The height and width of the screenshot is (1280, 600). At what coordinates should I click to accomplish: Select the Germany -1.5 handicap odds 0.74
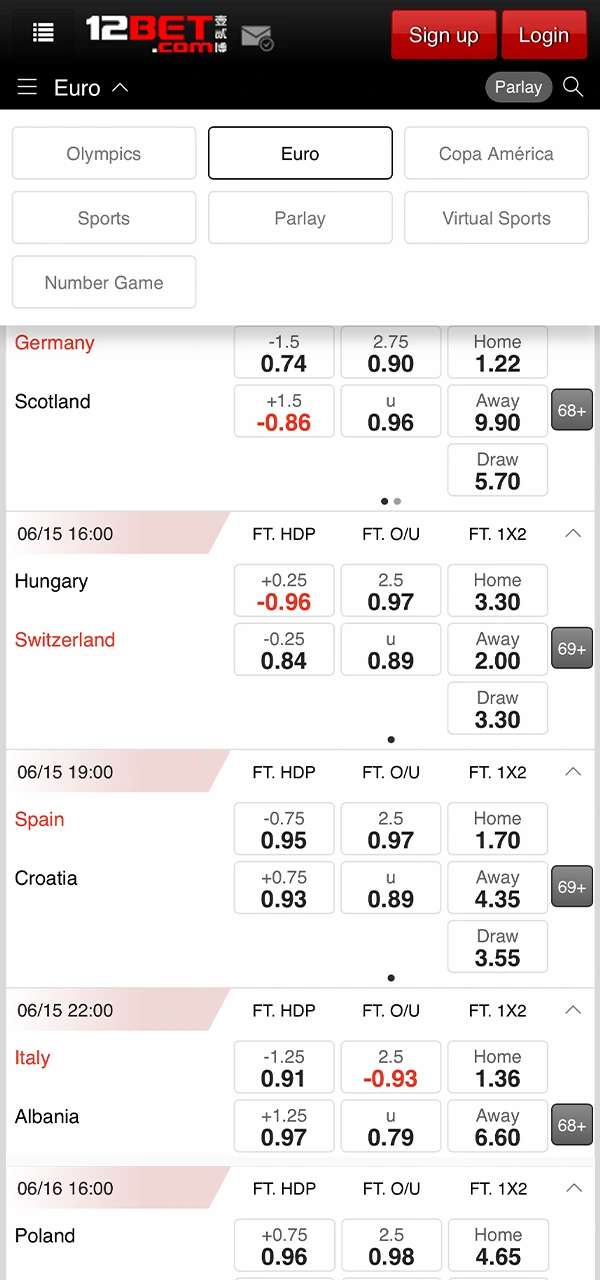(x=283, y=352)
